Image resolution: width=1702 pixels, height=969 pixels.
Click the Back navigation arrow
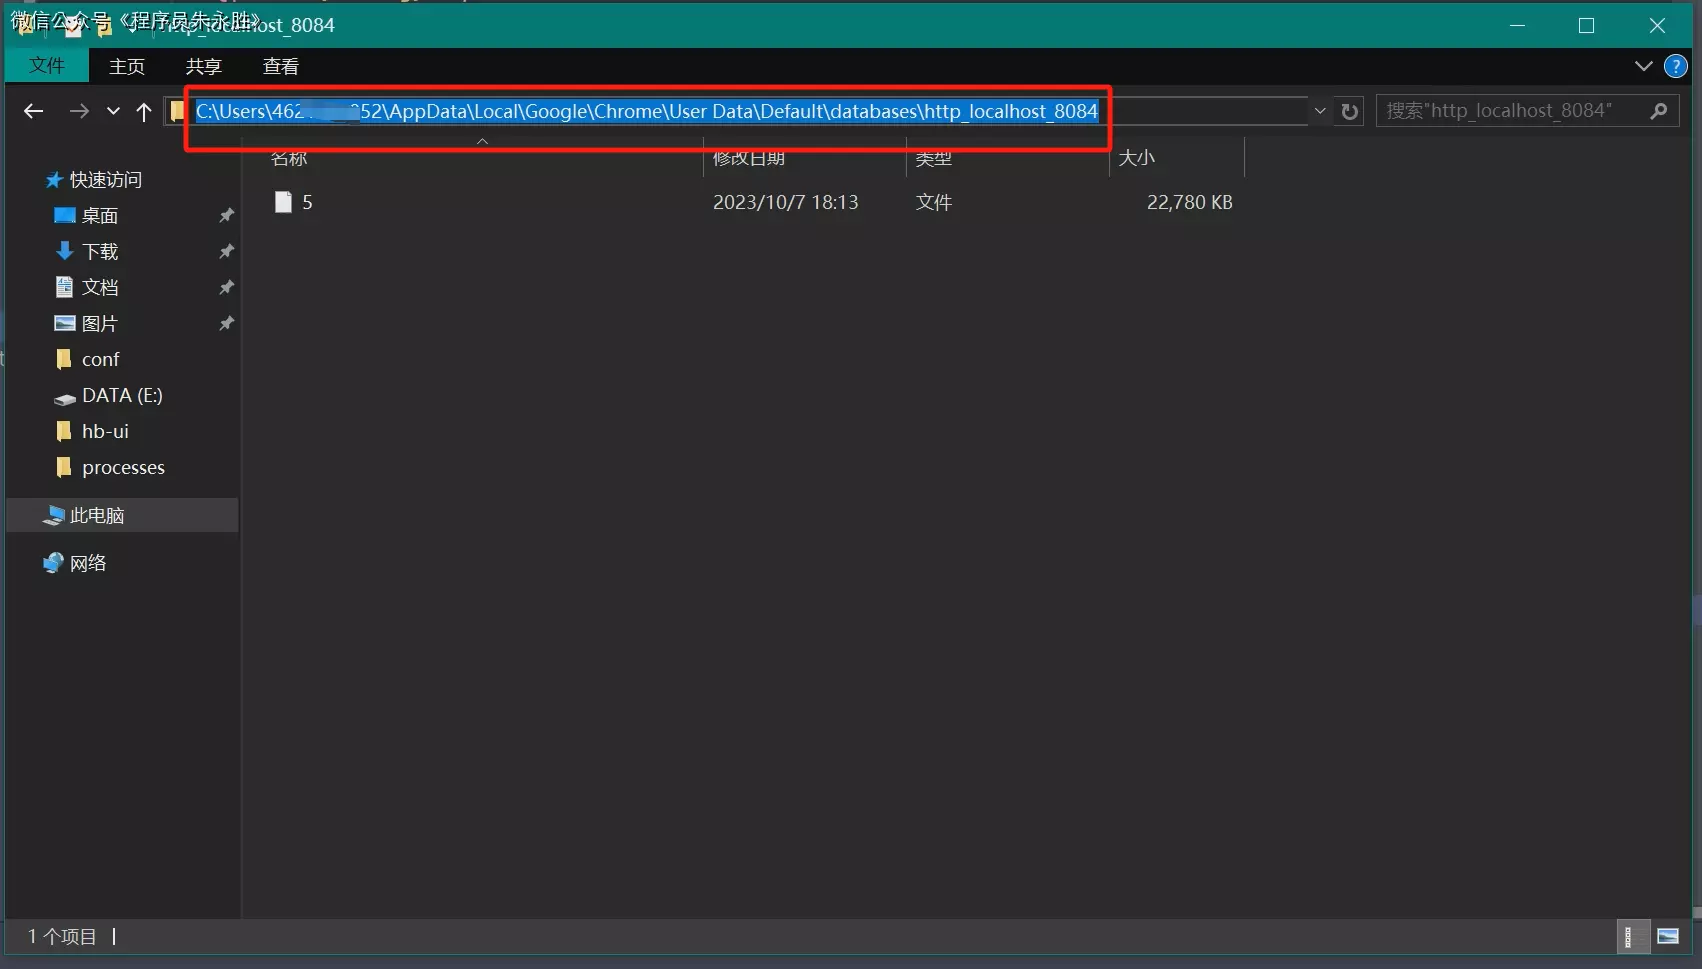pos(33,111)
